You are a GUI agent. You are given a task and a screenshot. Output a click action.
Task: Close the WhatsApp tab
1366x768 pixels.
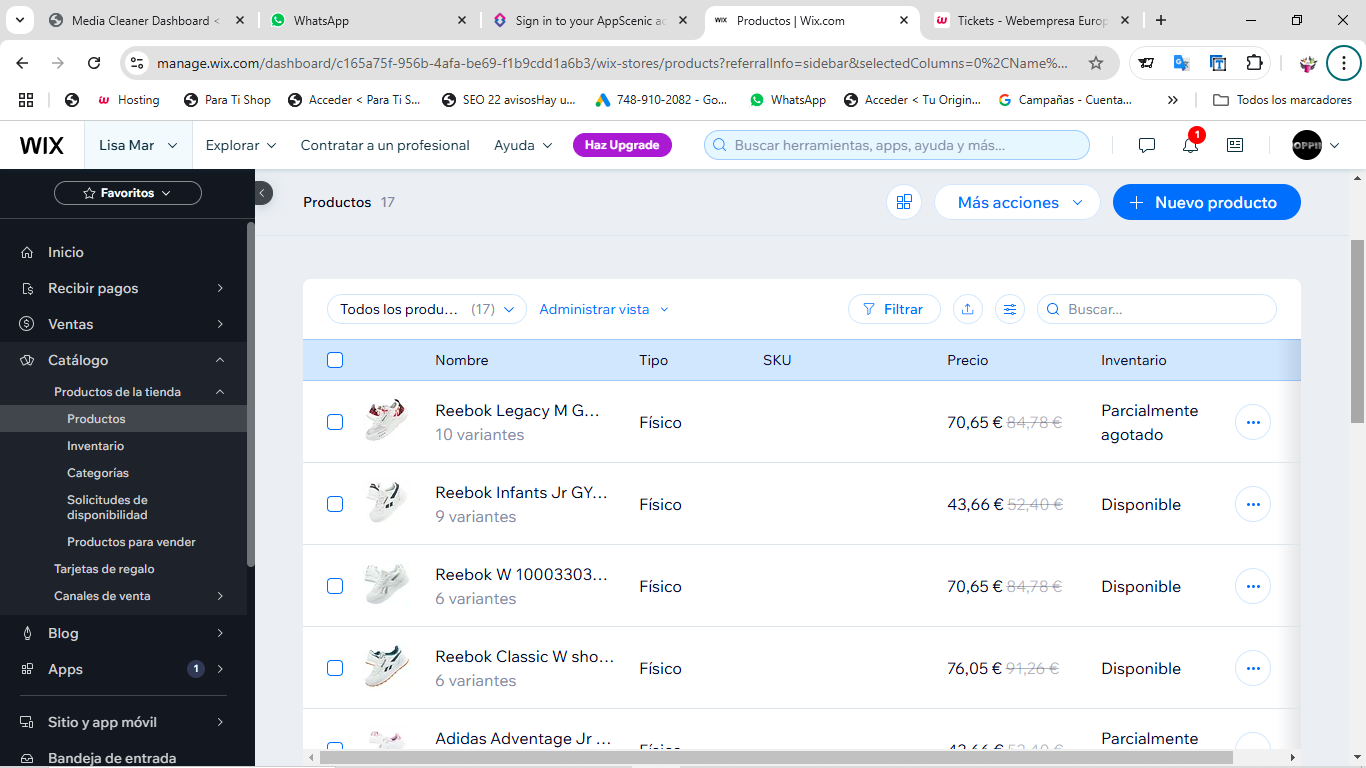[461, 20]
